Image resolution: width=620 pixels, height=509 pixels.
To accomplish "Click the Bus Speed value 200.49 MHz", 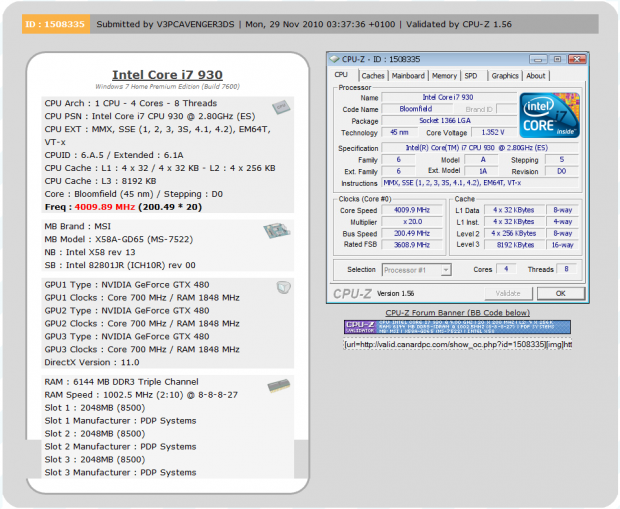I will click(412, 233).
